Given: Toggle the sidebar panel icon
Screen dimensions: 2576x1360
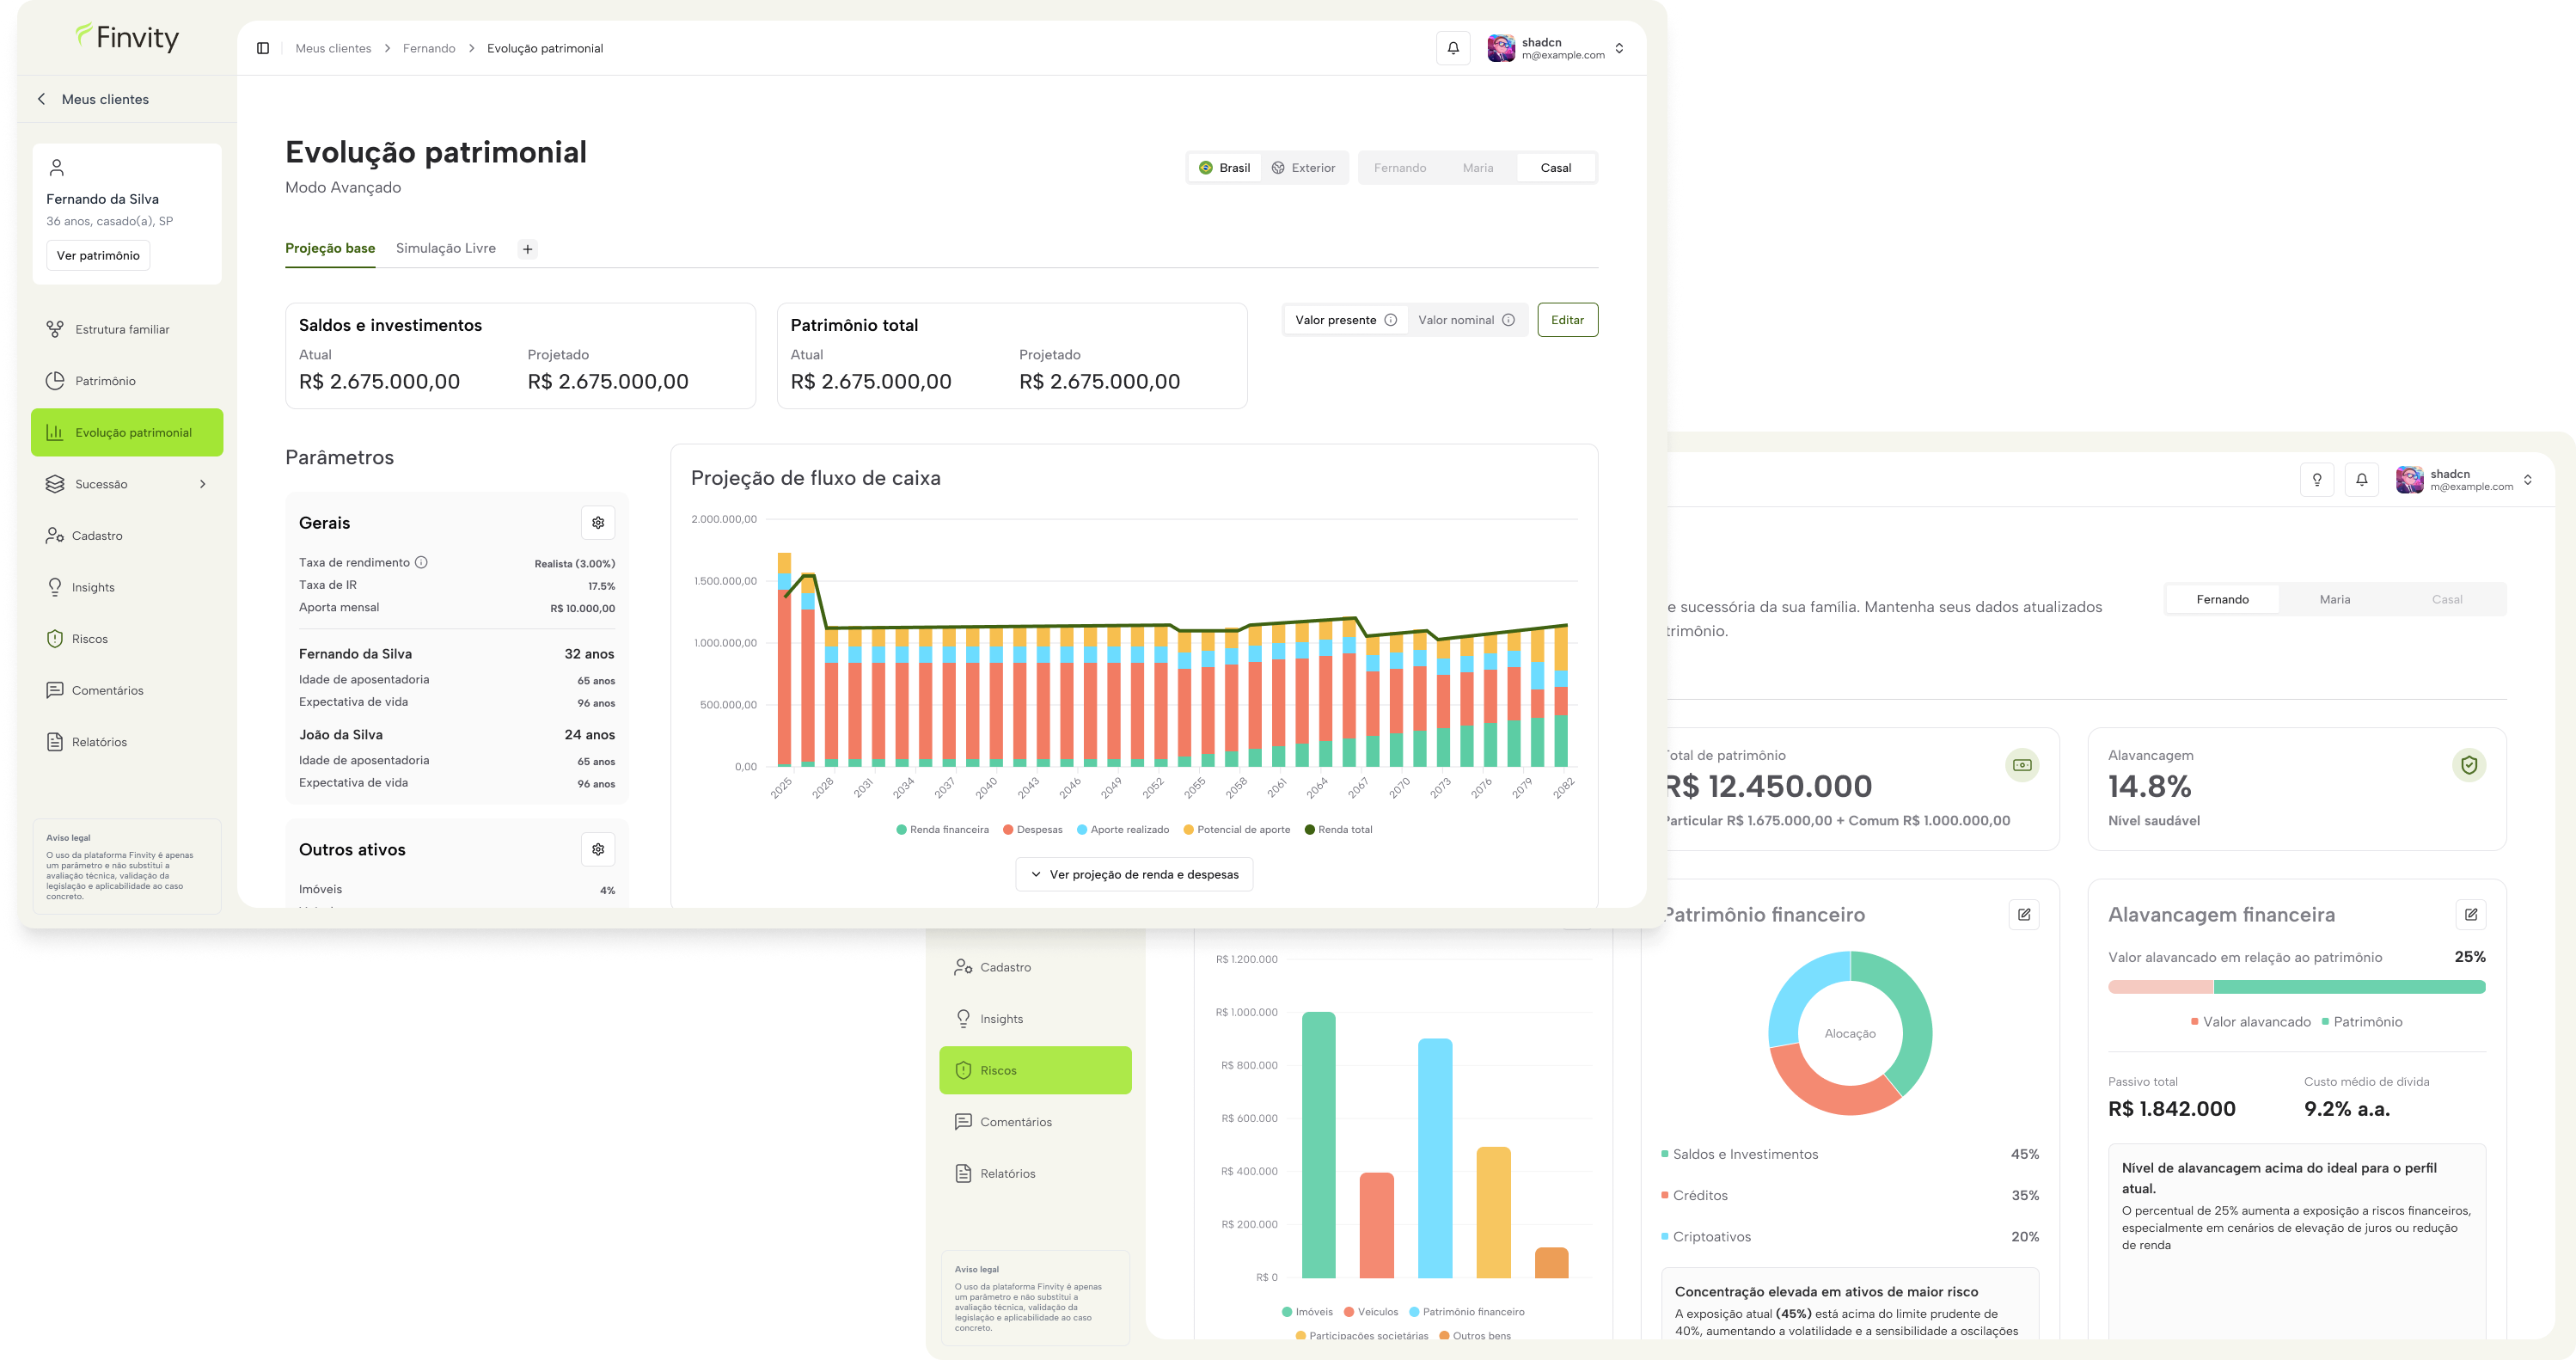Looking at the screenshot, I should tap(263, 48).
